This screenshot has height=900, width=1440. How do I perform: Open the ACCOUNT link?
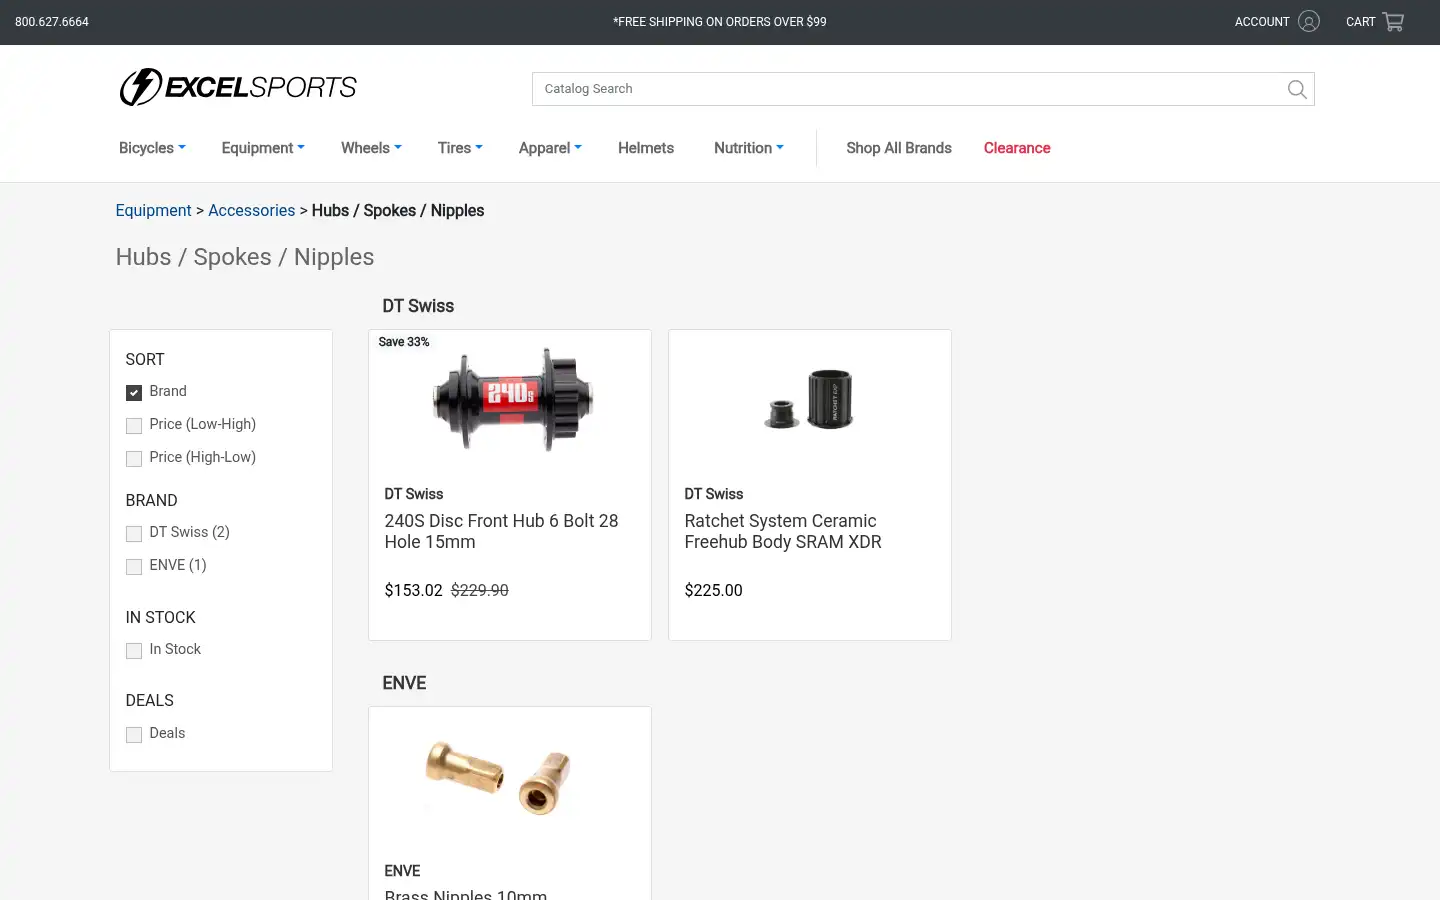pos(1262,21)
